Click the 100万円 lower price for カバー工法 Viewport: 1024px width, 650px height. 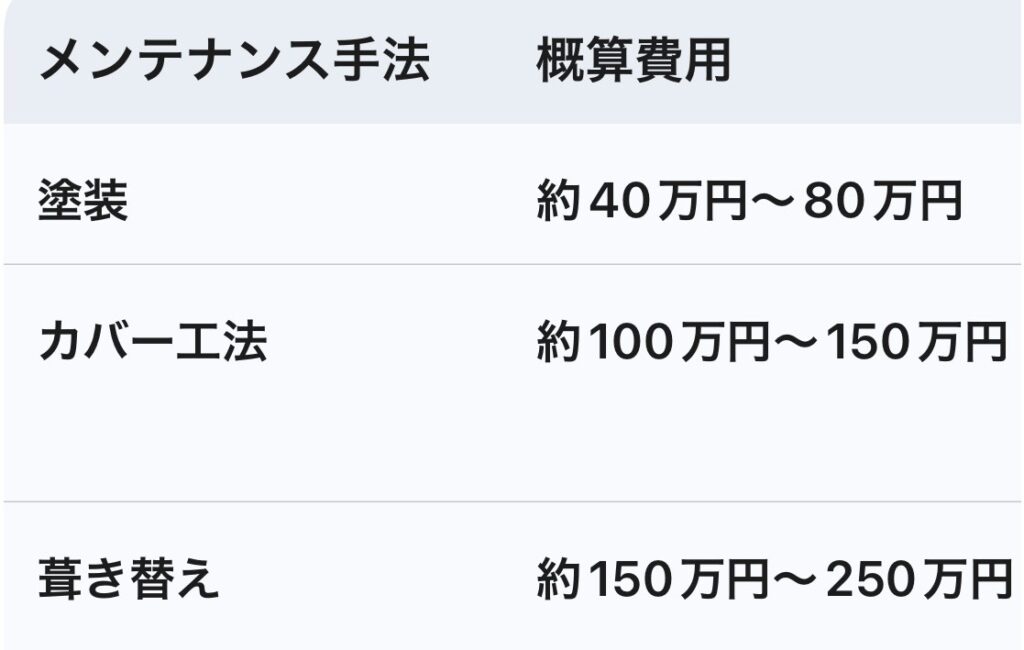coord(678,343)
